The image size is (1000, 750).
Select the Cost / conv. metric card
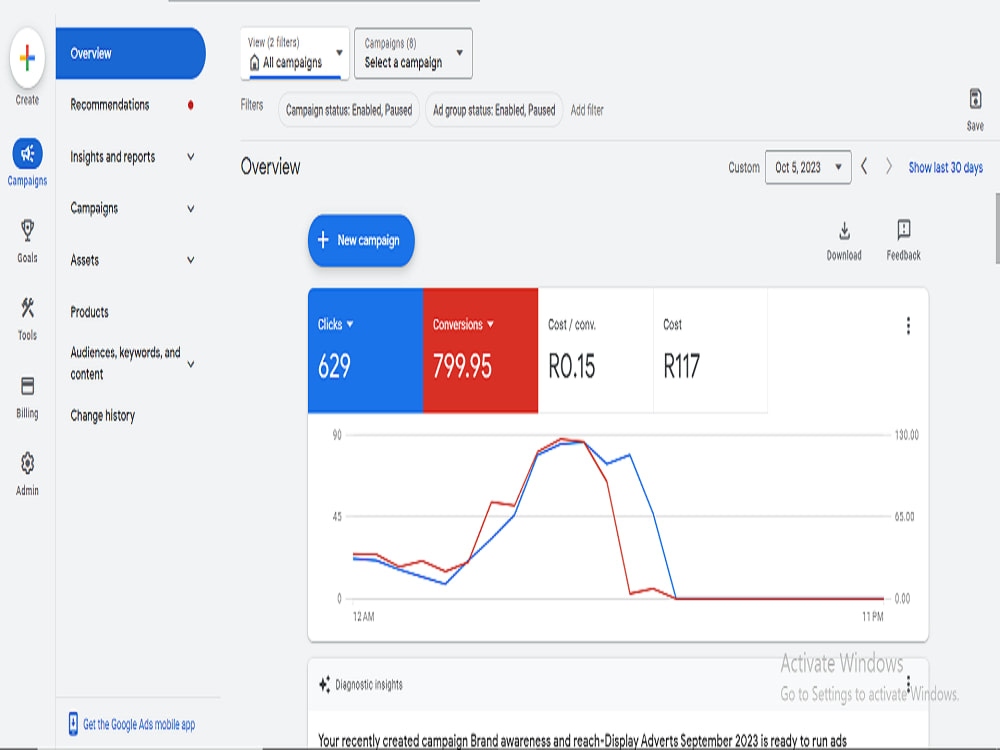pyautogui.click(x=596, y=350)
